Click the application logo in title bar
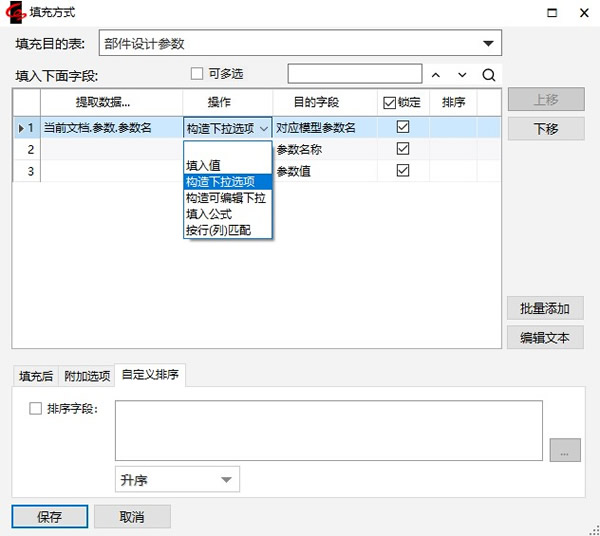The width and height of the screenshot is (600, 536). 16,12
